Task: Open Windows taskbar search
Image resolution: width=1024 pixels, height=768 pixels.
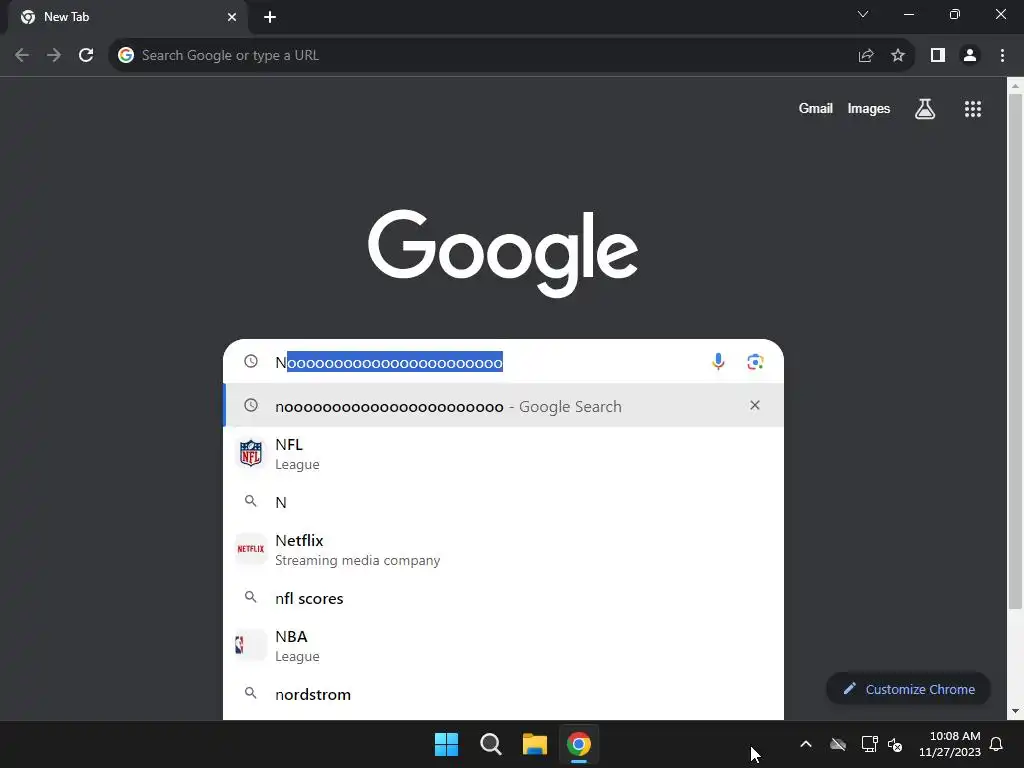Action: [x=490, y=744]
